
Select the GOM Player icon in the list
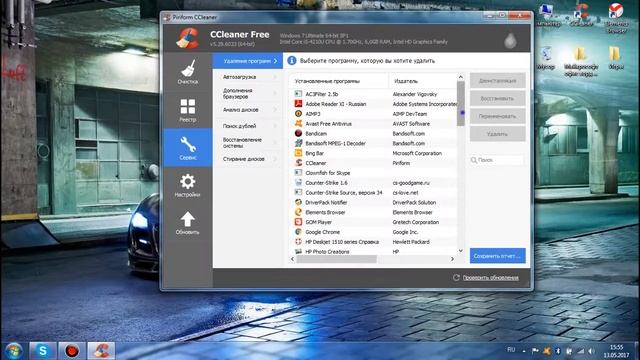(x=298, y=222)
